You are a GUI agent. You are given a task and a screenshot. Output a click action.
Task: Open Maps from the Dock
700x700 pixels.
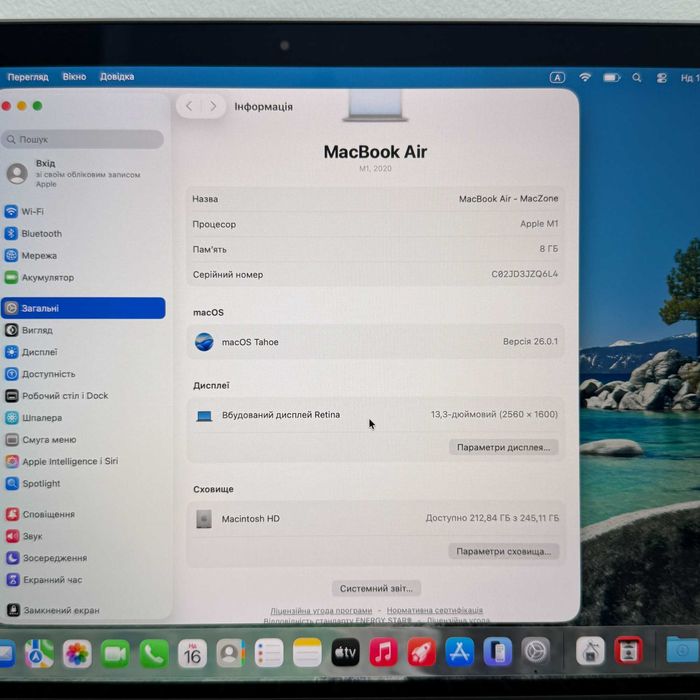click(x=39, y=654)
